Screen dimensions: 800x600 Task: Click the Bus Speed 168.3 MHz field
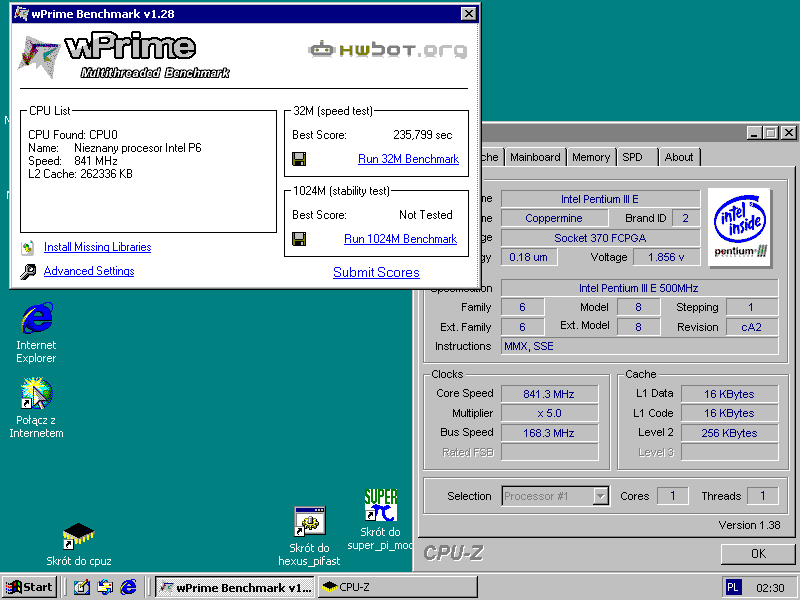click(549, 433)
